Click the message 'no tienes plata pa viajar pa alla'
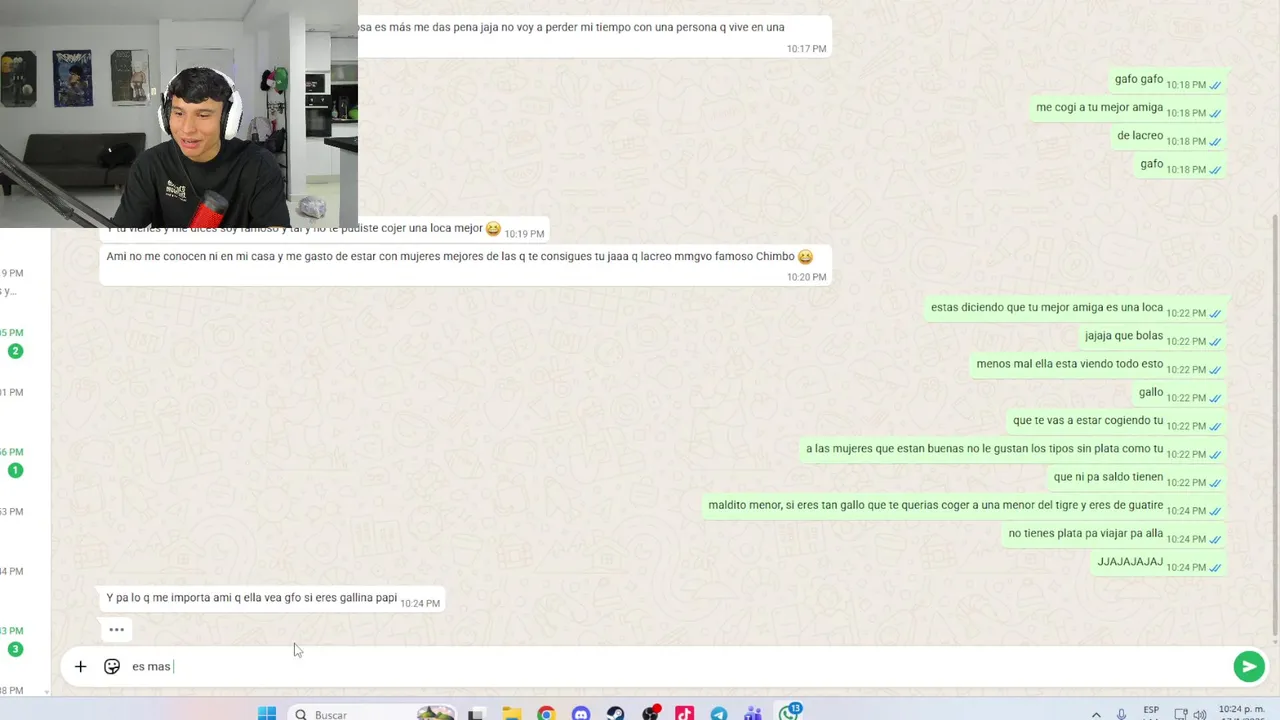 pos(1114,533)
